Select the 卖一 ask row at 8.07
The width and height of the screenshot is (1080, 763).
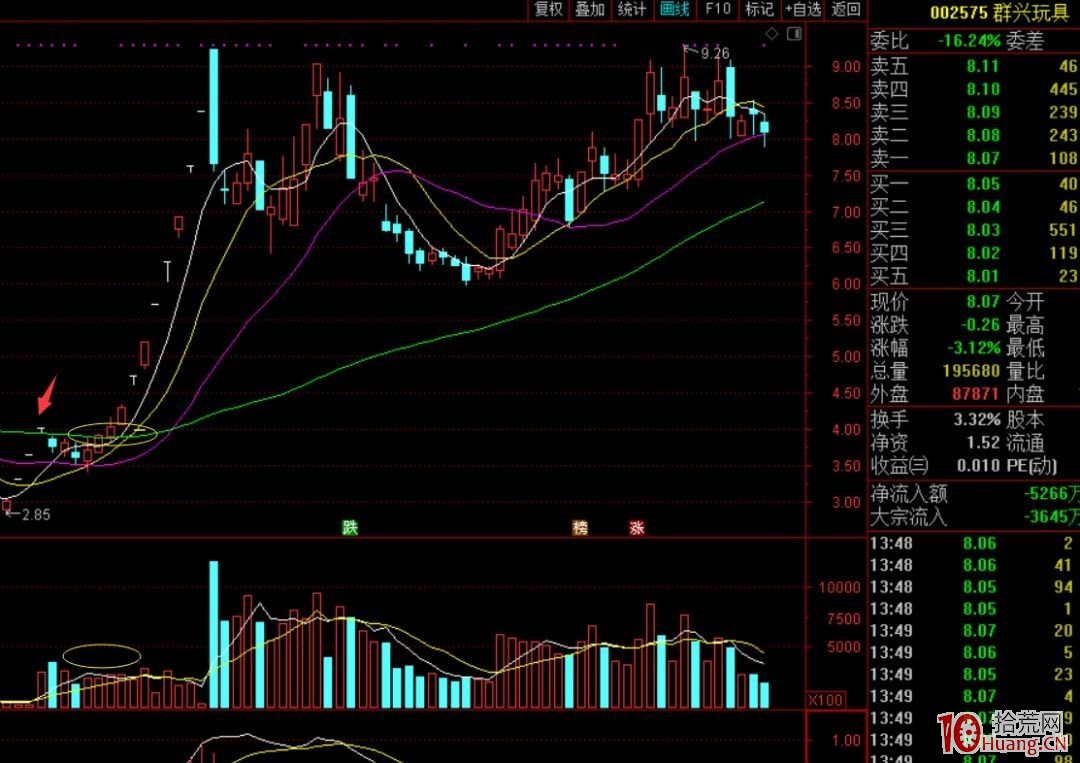(973, 158)
